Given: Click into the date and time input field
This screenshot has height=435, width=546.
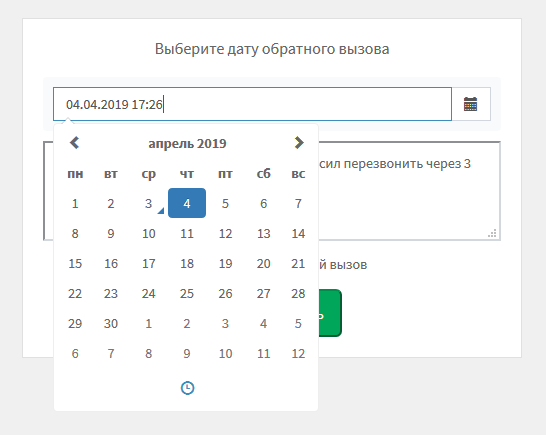Looking at the screenshot, I should point(252,104).
